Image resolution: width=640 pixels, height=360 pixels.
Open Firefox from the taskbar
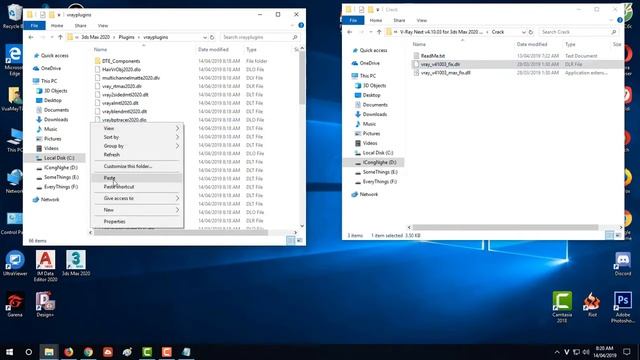click(x=69, y=352)
